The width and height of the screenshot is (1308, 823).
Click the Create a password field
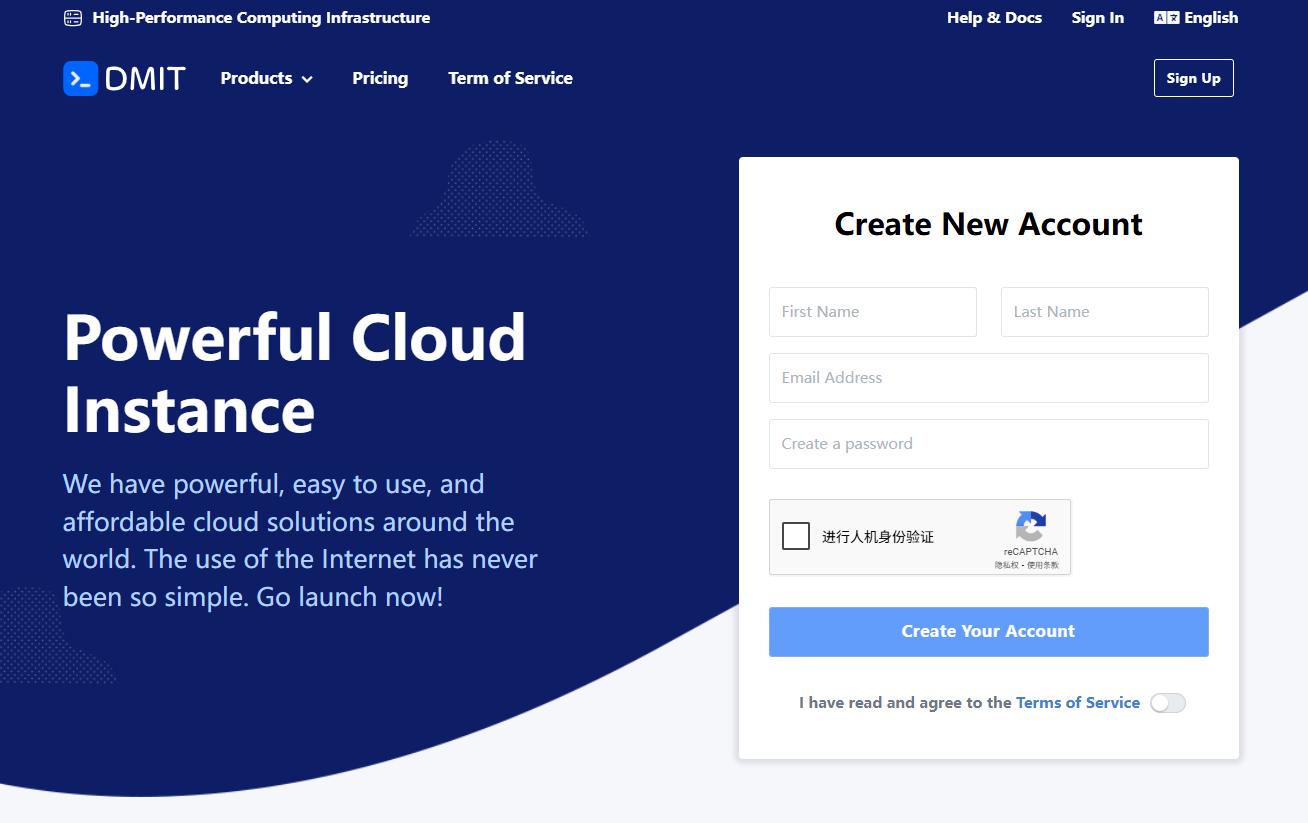point(988,444)
